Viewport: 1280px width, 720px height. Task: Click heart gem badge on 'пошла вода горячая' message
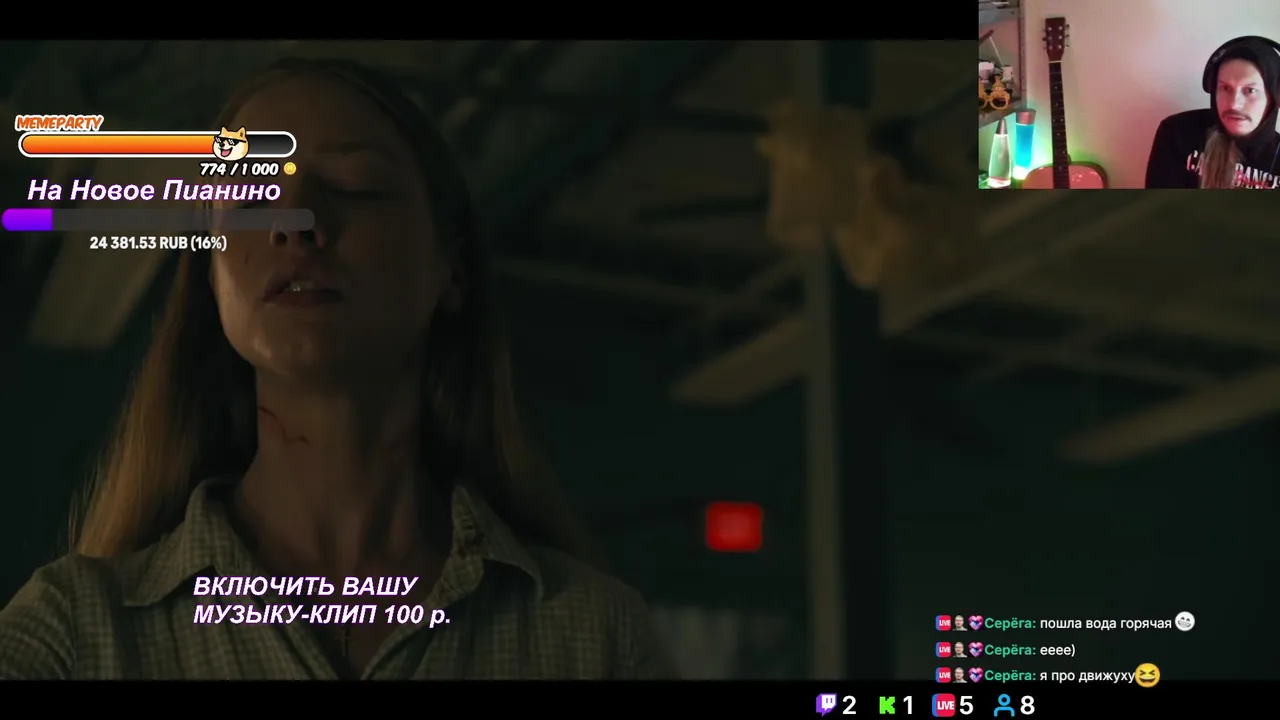[x=976, y=623]
